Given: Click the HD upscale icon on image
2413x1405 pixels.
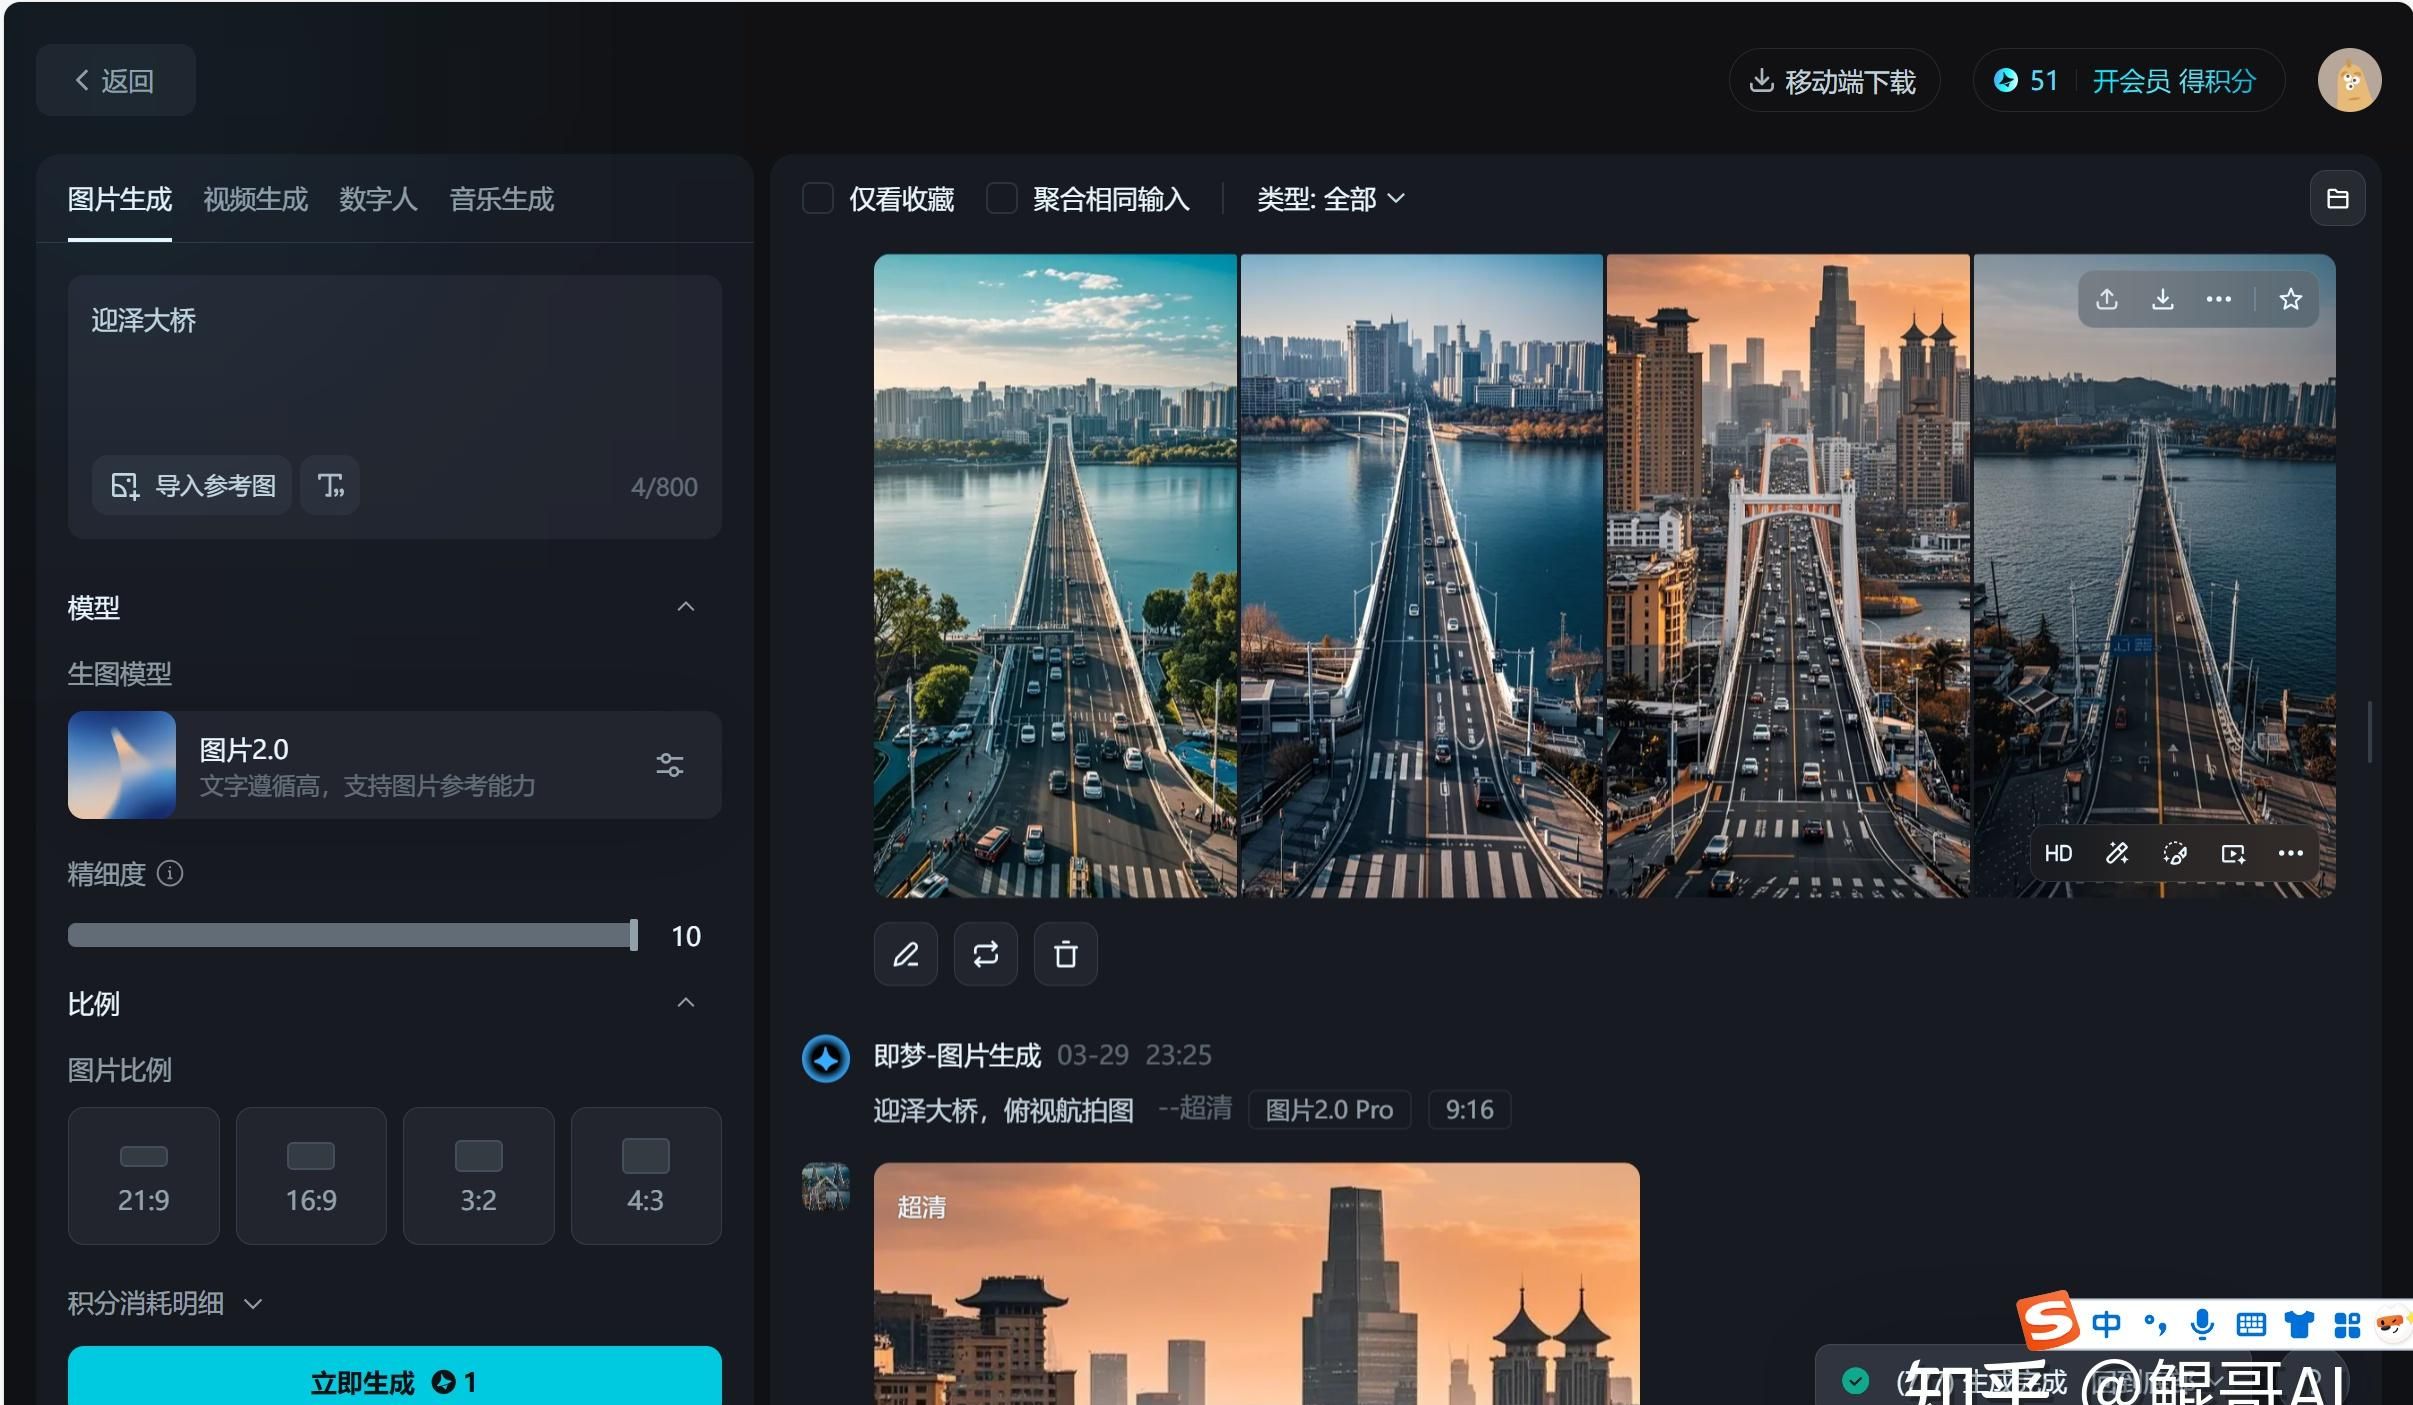Looking at the screenshot, I should click(2058, 854).
